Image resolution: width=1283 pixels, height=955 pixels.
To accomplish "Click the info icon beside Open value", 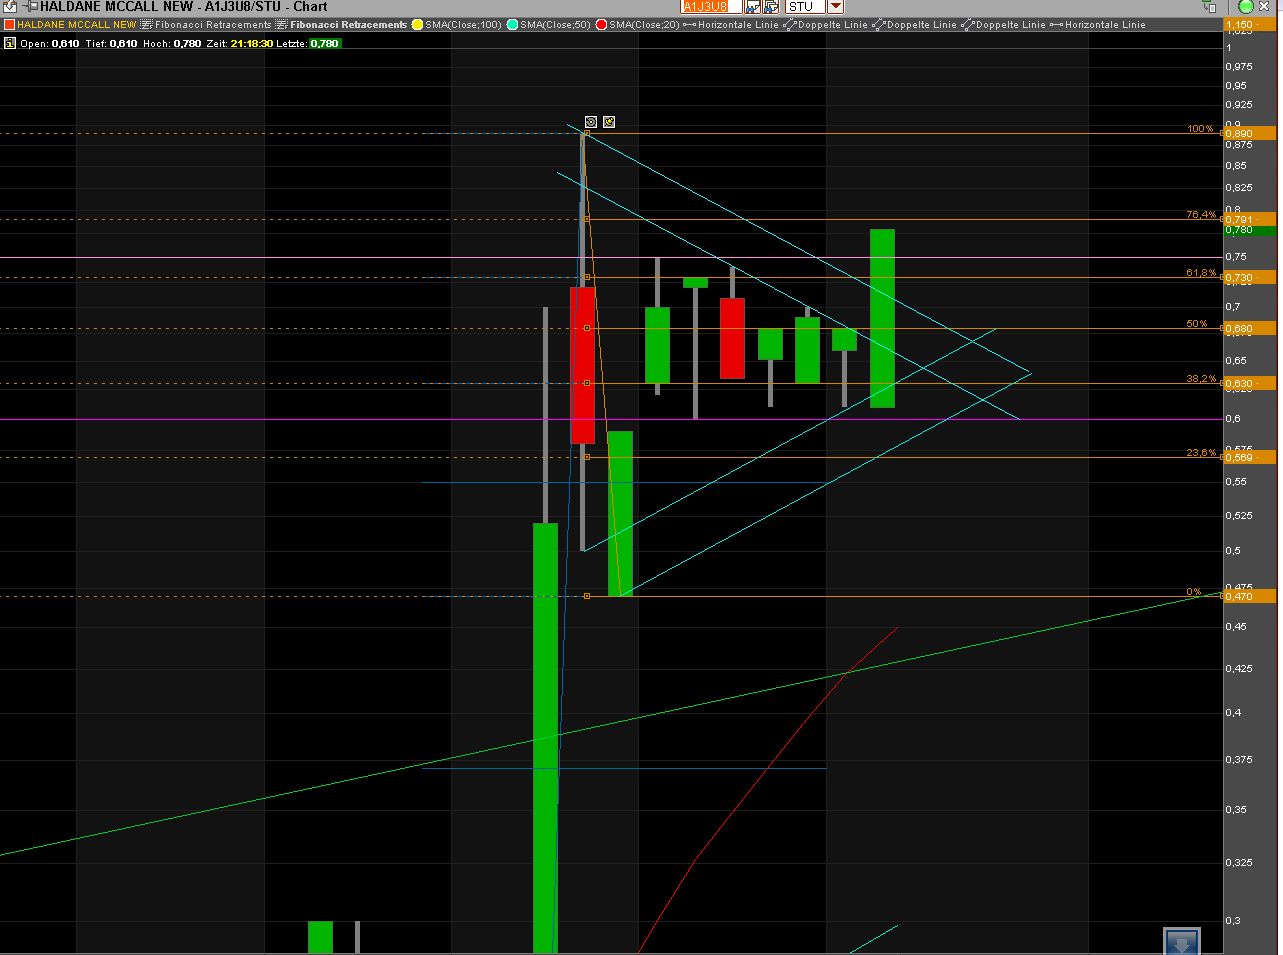I will tap(9, 43).
